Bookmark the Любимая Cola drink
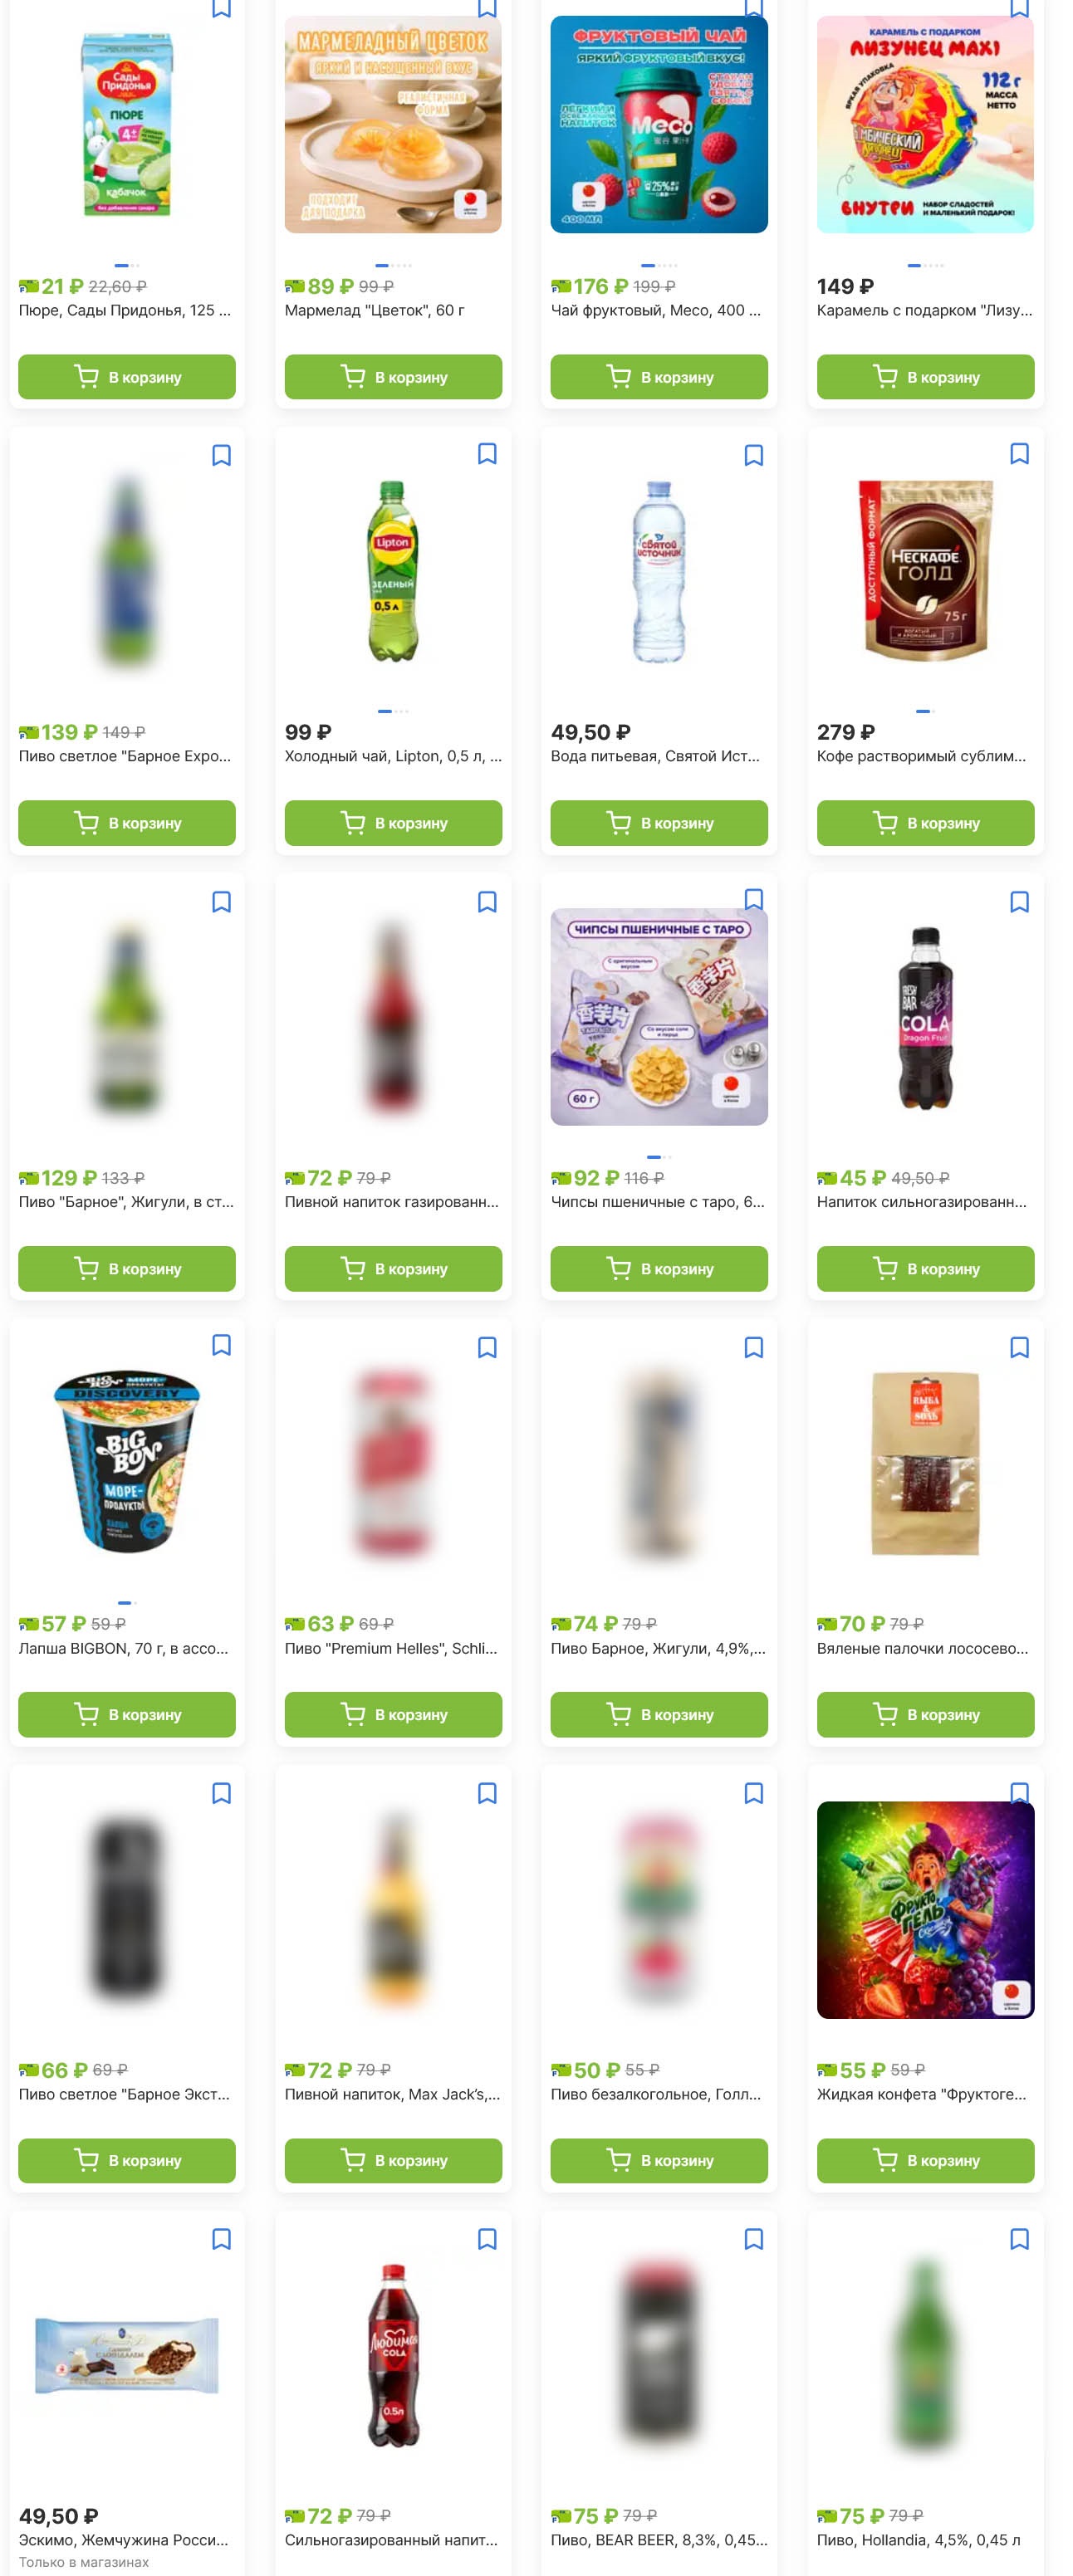 point(487,2239)
